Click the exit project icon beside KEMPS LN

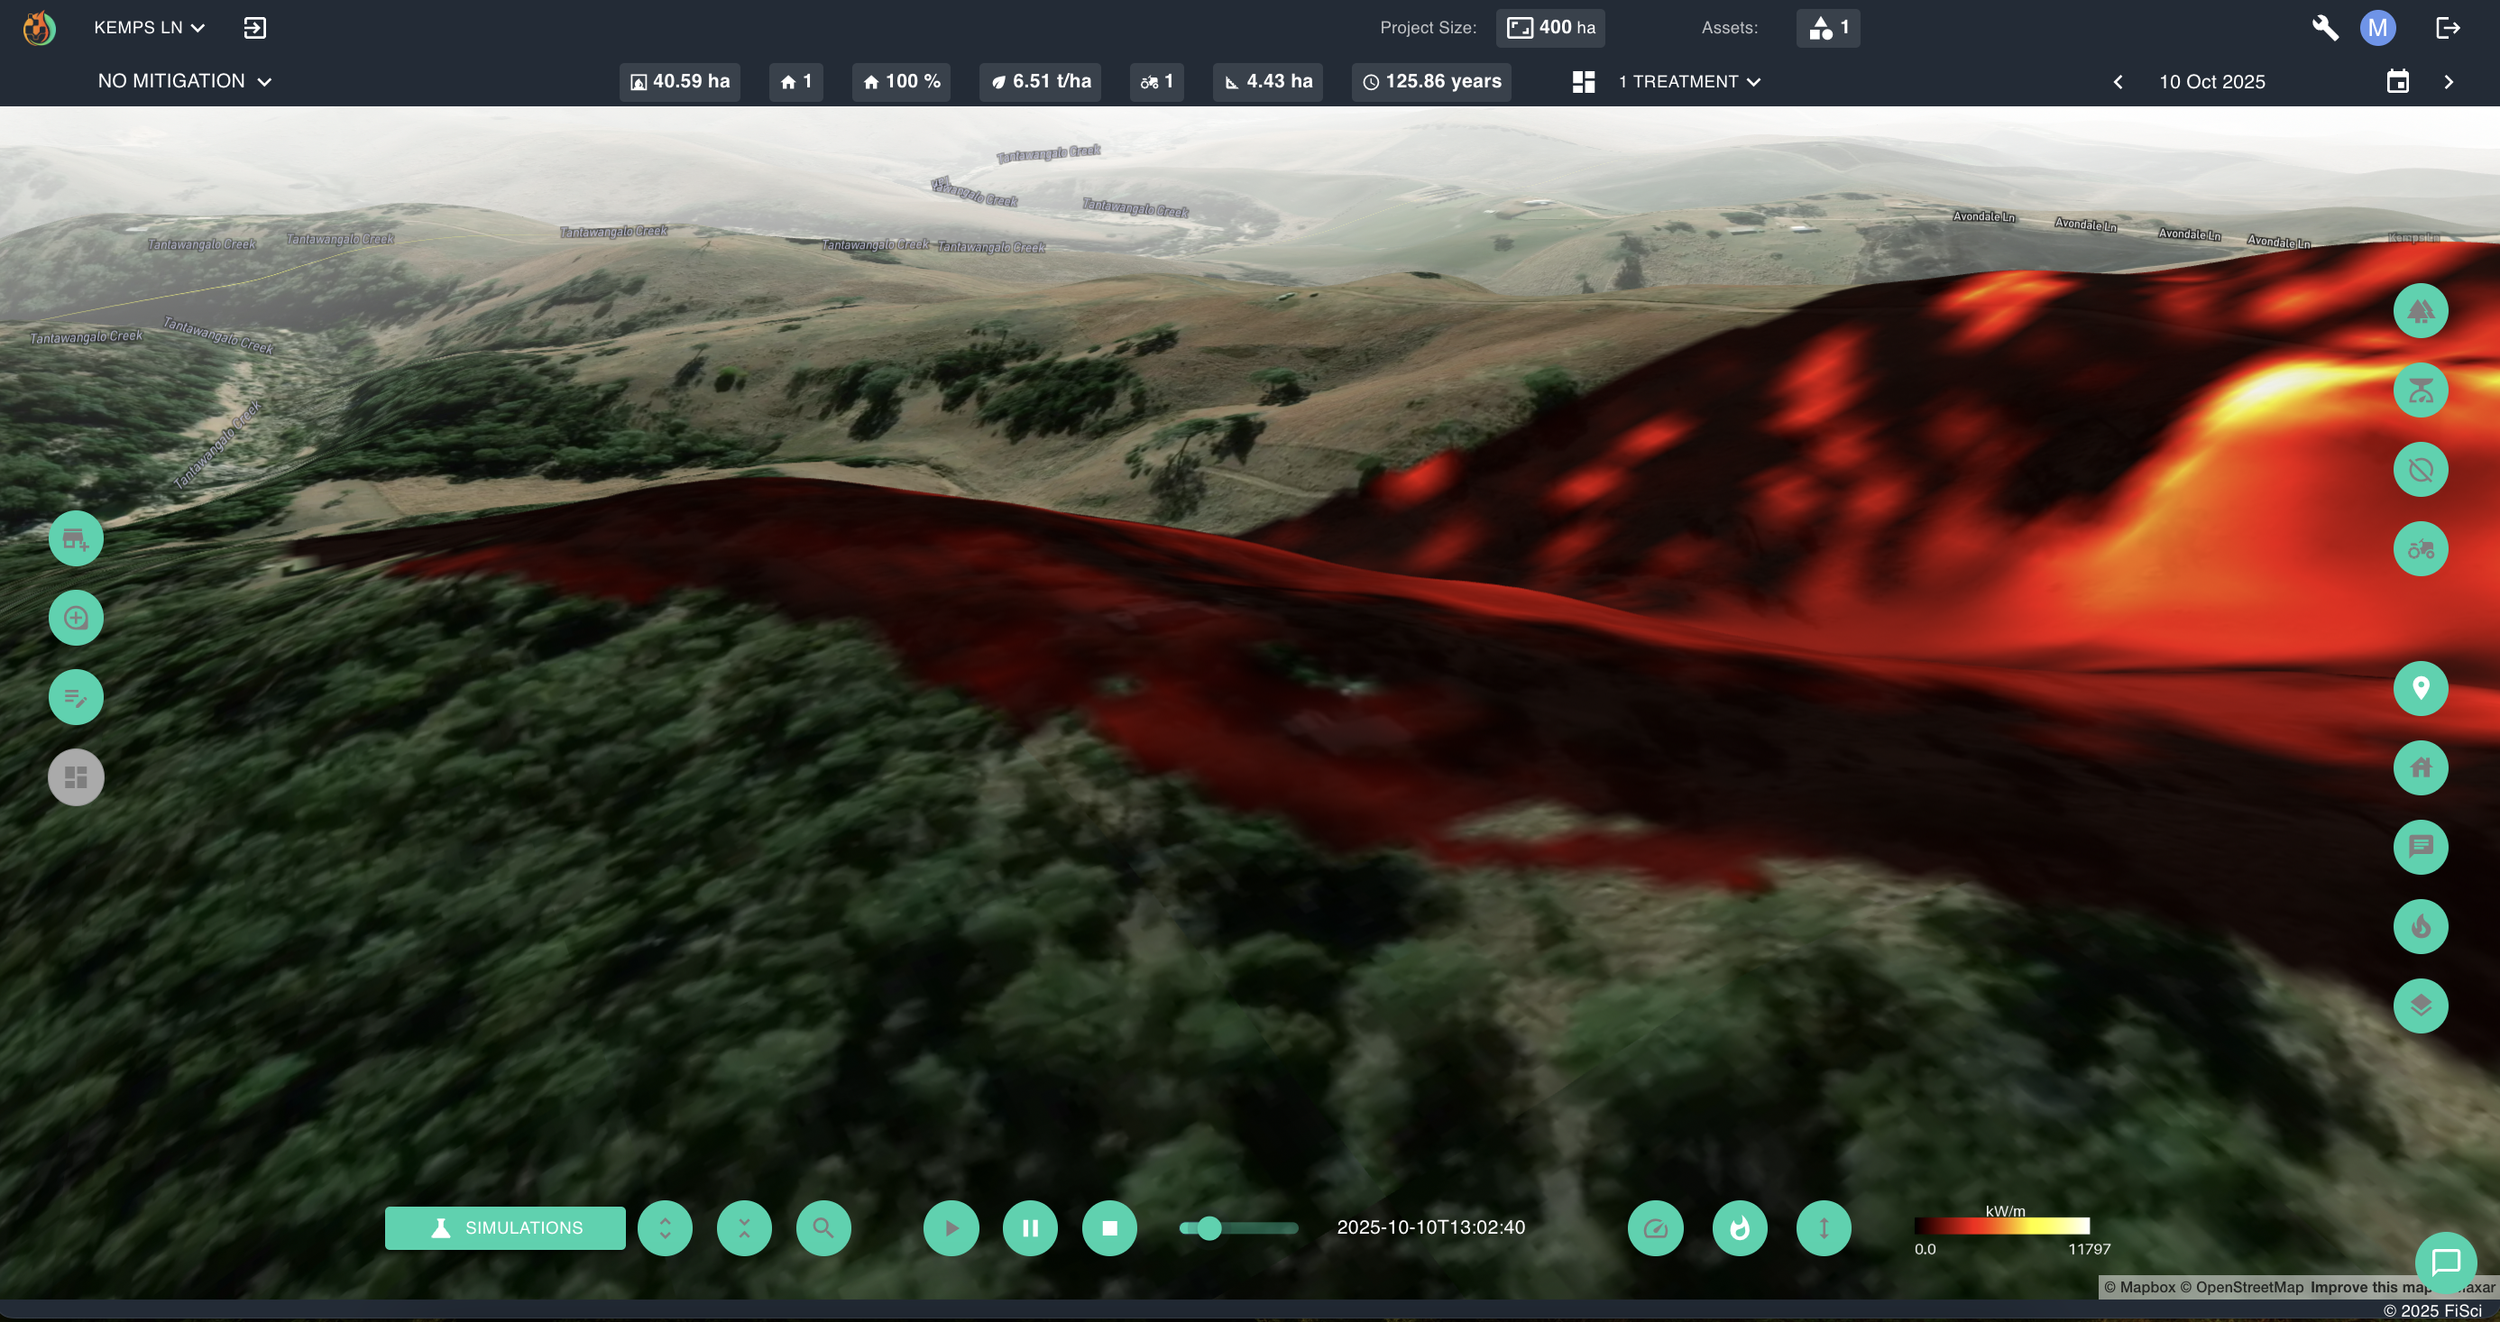255,28
